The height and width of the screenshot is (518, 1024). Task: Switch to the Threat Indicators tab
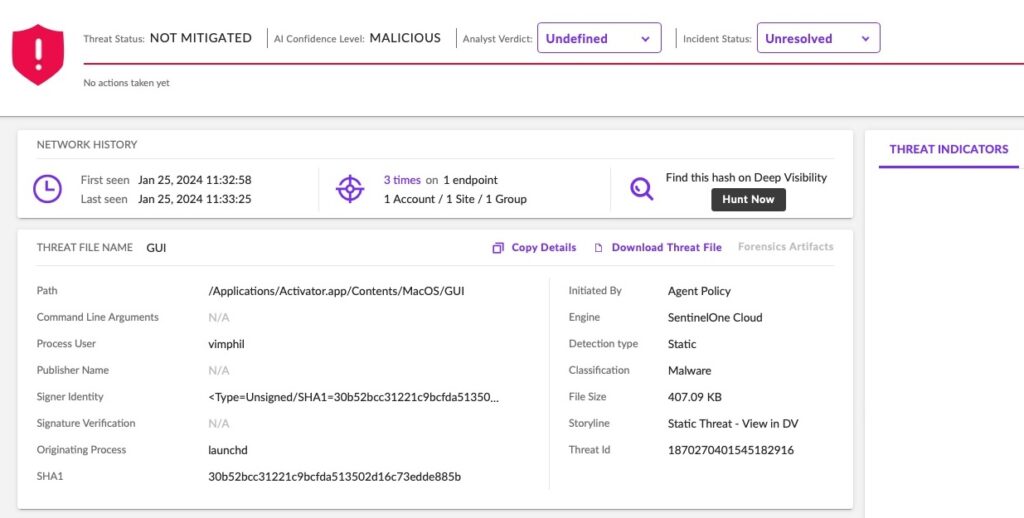(x=948, y=149)
